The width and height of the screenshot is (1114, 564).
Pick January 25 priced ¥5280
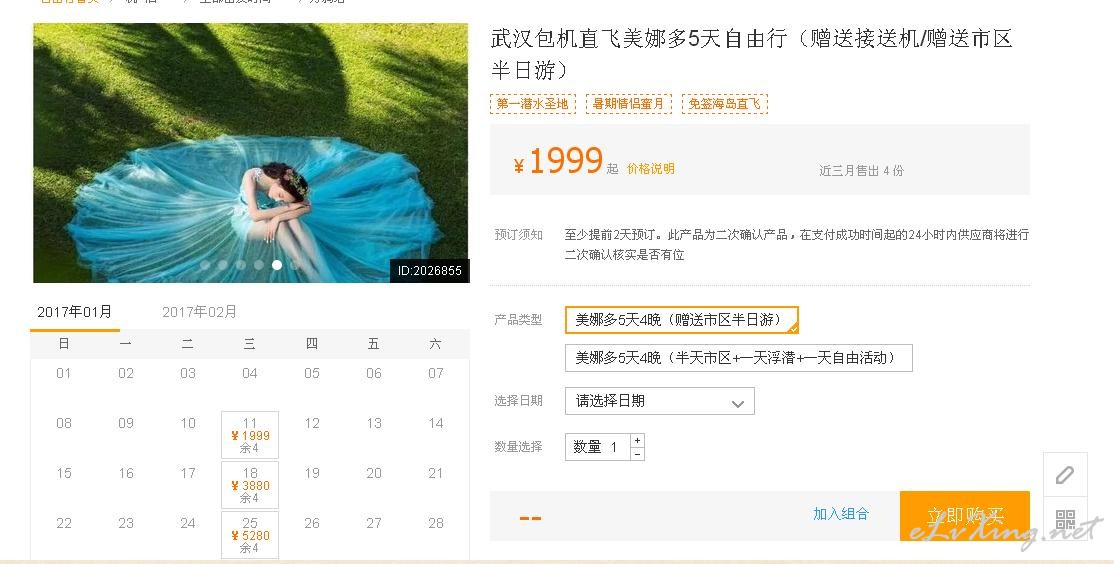point(250,535)
